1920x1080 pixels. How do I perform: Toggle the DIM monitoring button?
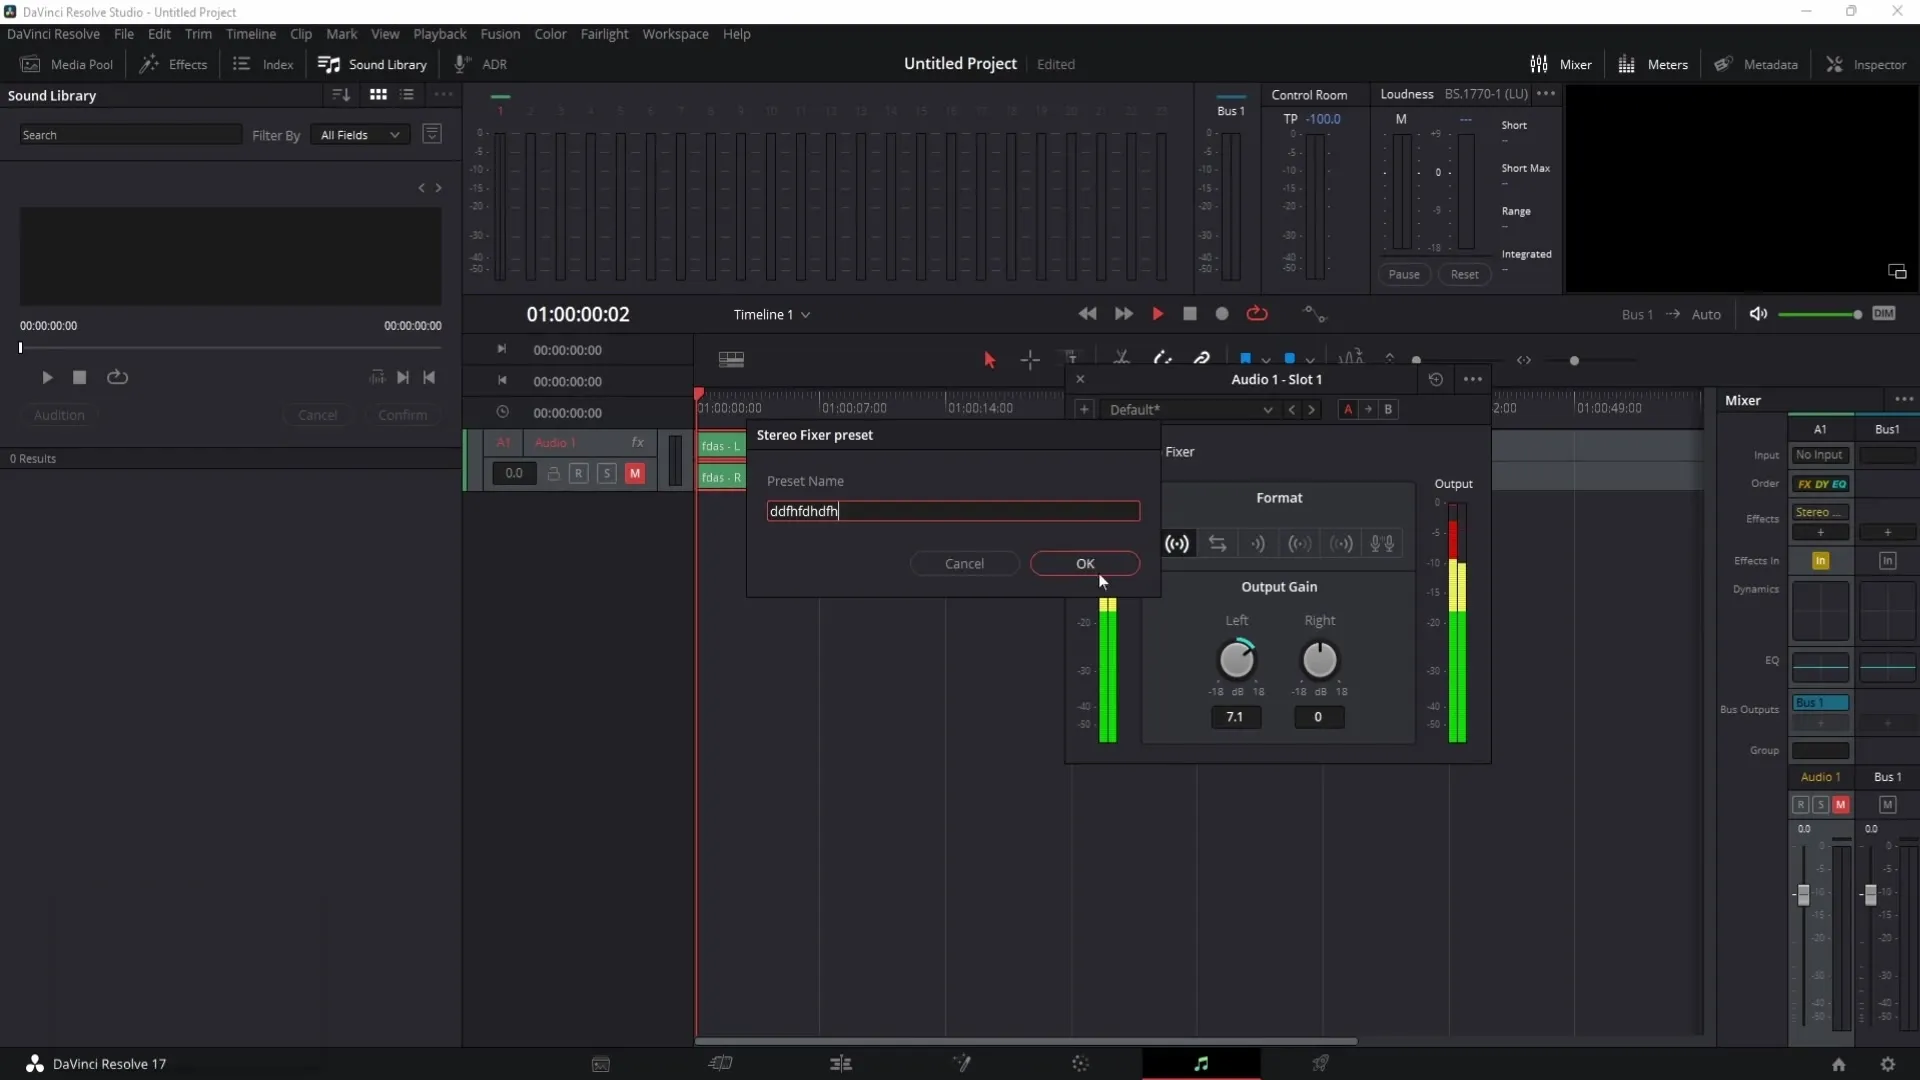coord(1884,314)
